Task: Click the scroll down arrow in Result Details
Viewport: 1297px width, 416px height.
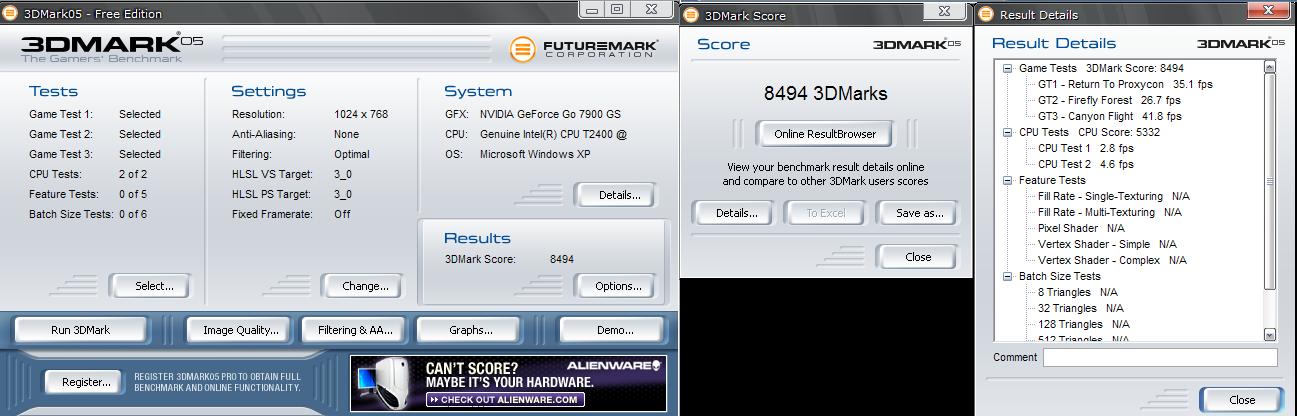Action: pyautogui.click(x=1270, y=334)
